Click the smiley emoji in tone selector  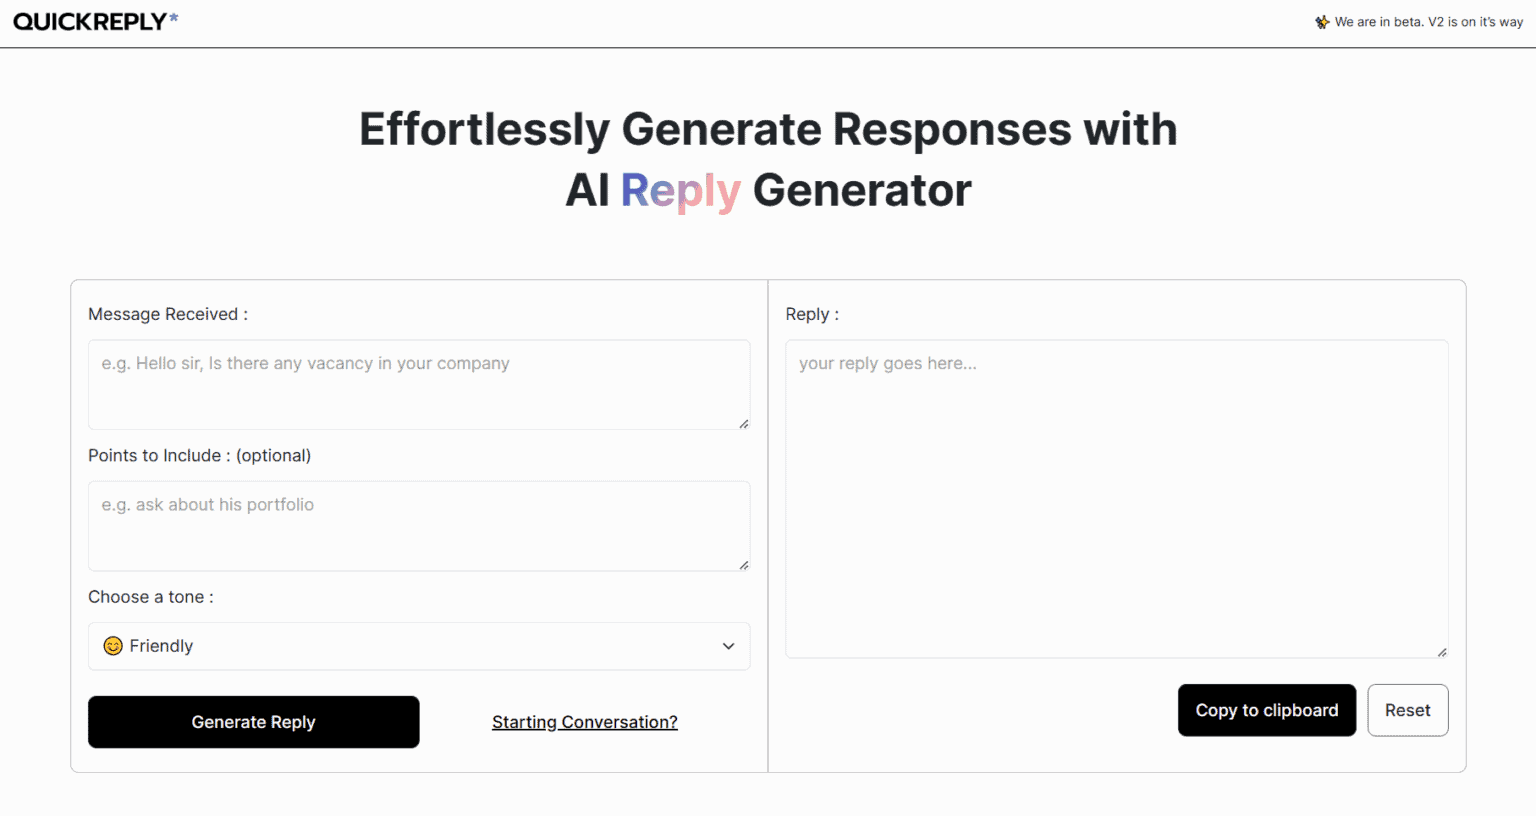(x=113, y=646)
